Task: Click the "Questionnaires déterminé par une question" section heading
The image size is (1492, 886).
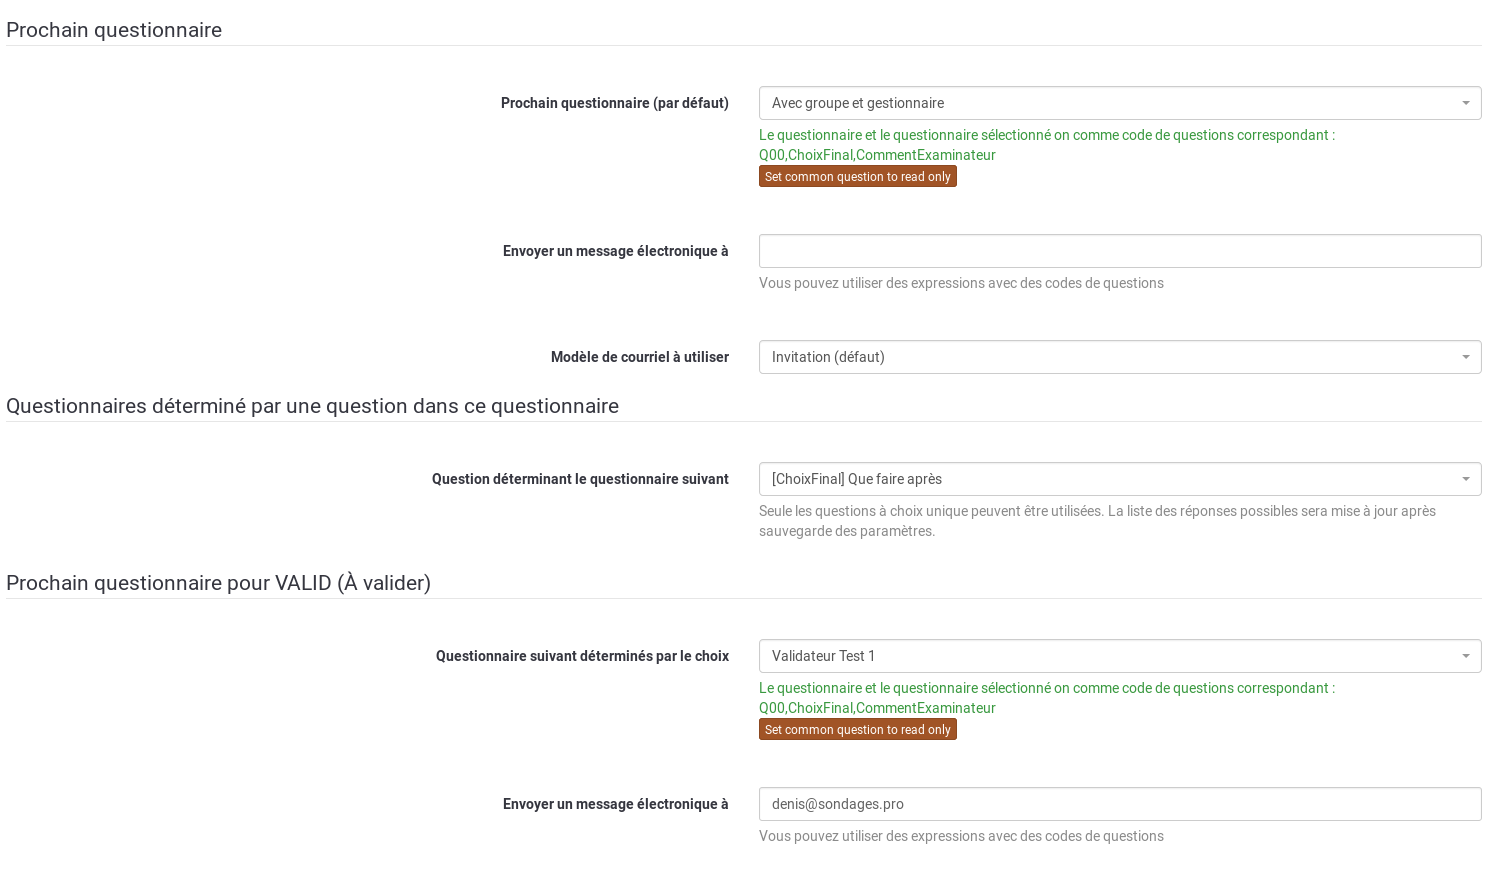Action: tap(312, 406)
